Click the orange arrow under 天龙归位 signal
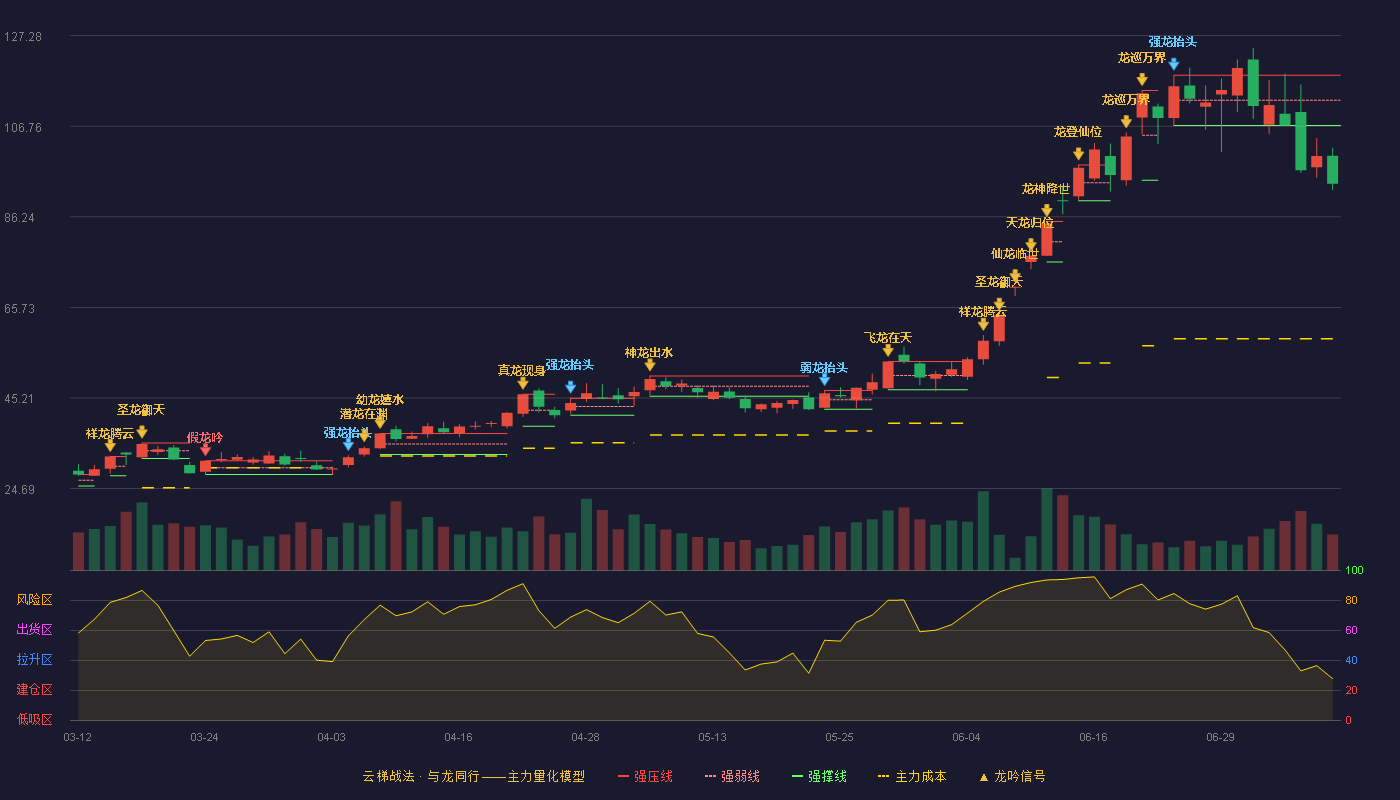 (1030, 244)
